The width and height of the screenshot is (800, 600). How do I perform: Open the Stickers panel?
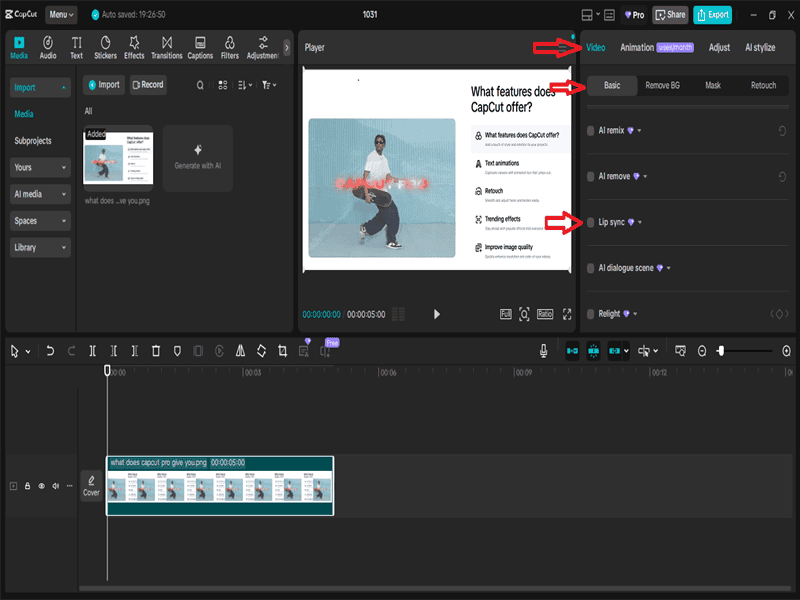(x=105, y=47)
